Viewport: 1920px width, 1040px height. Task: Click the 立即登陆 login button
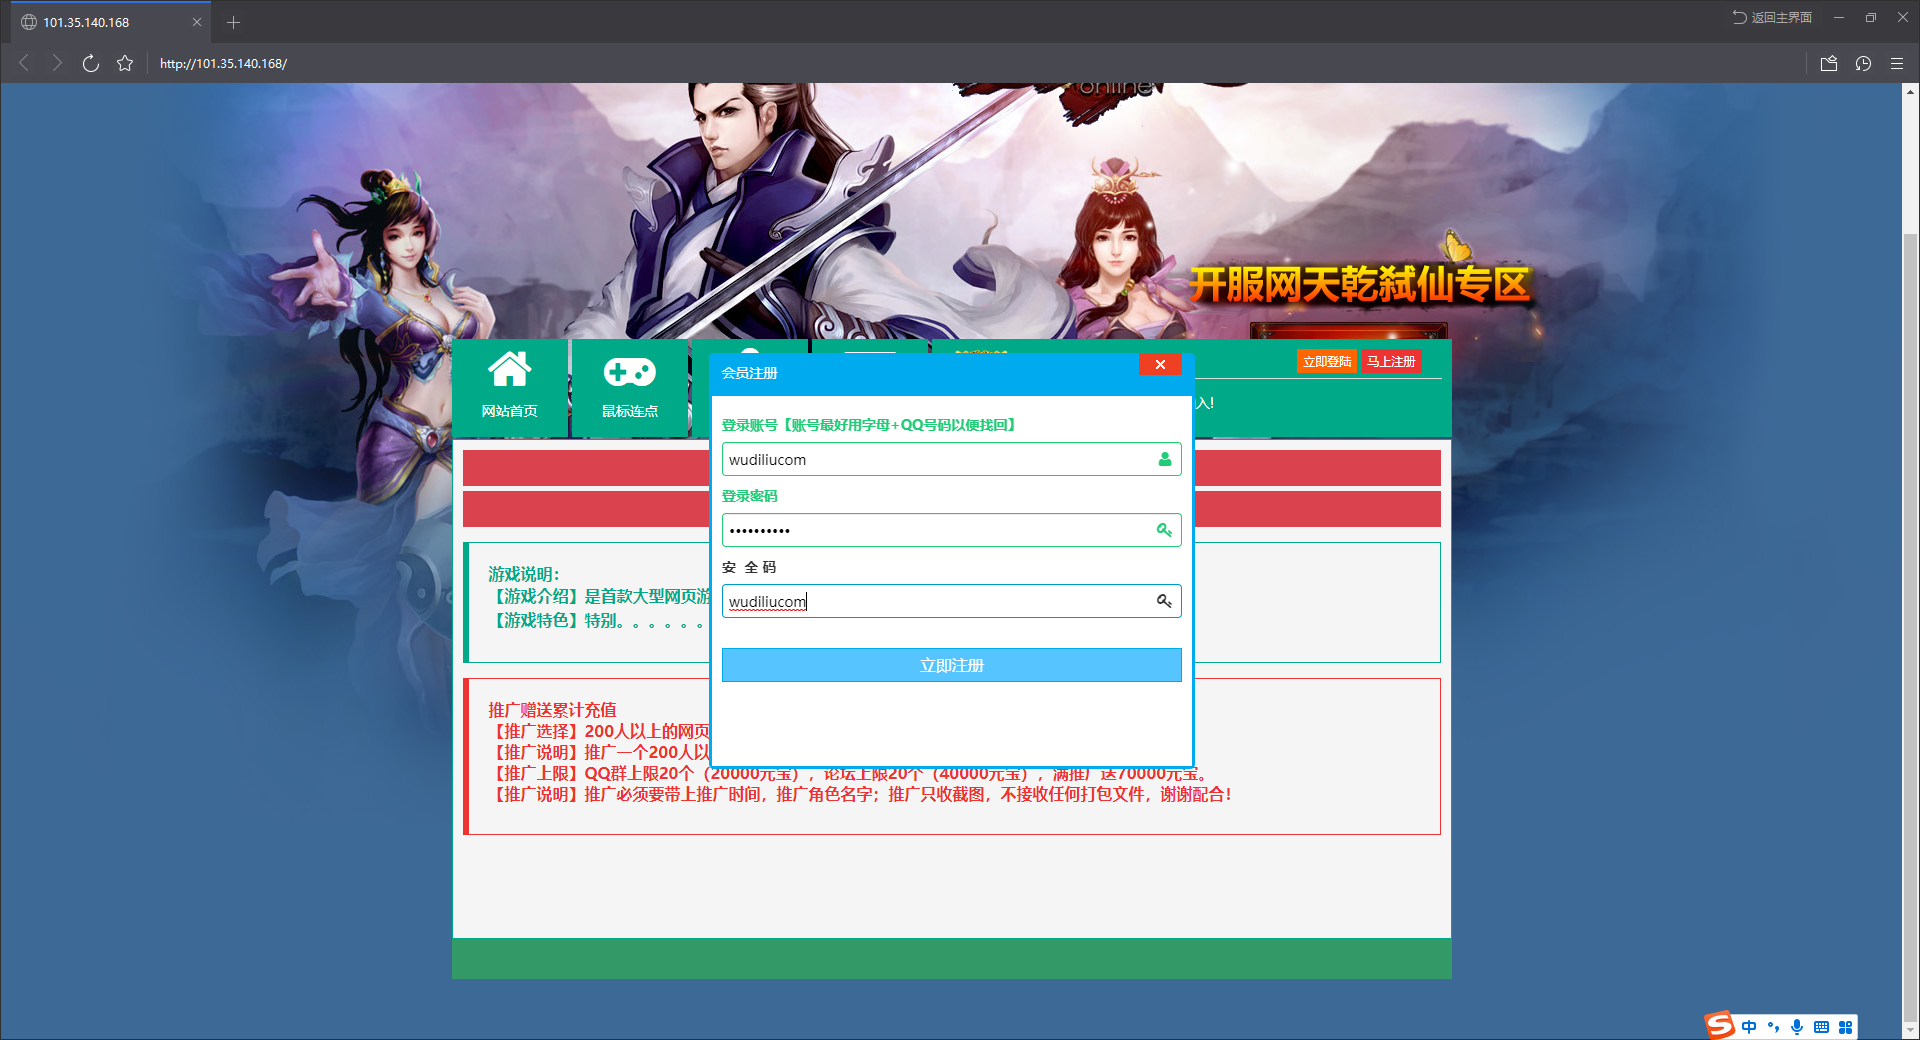tap(1327, 361)
